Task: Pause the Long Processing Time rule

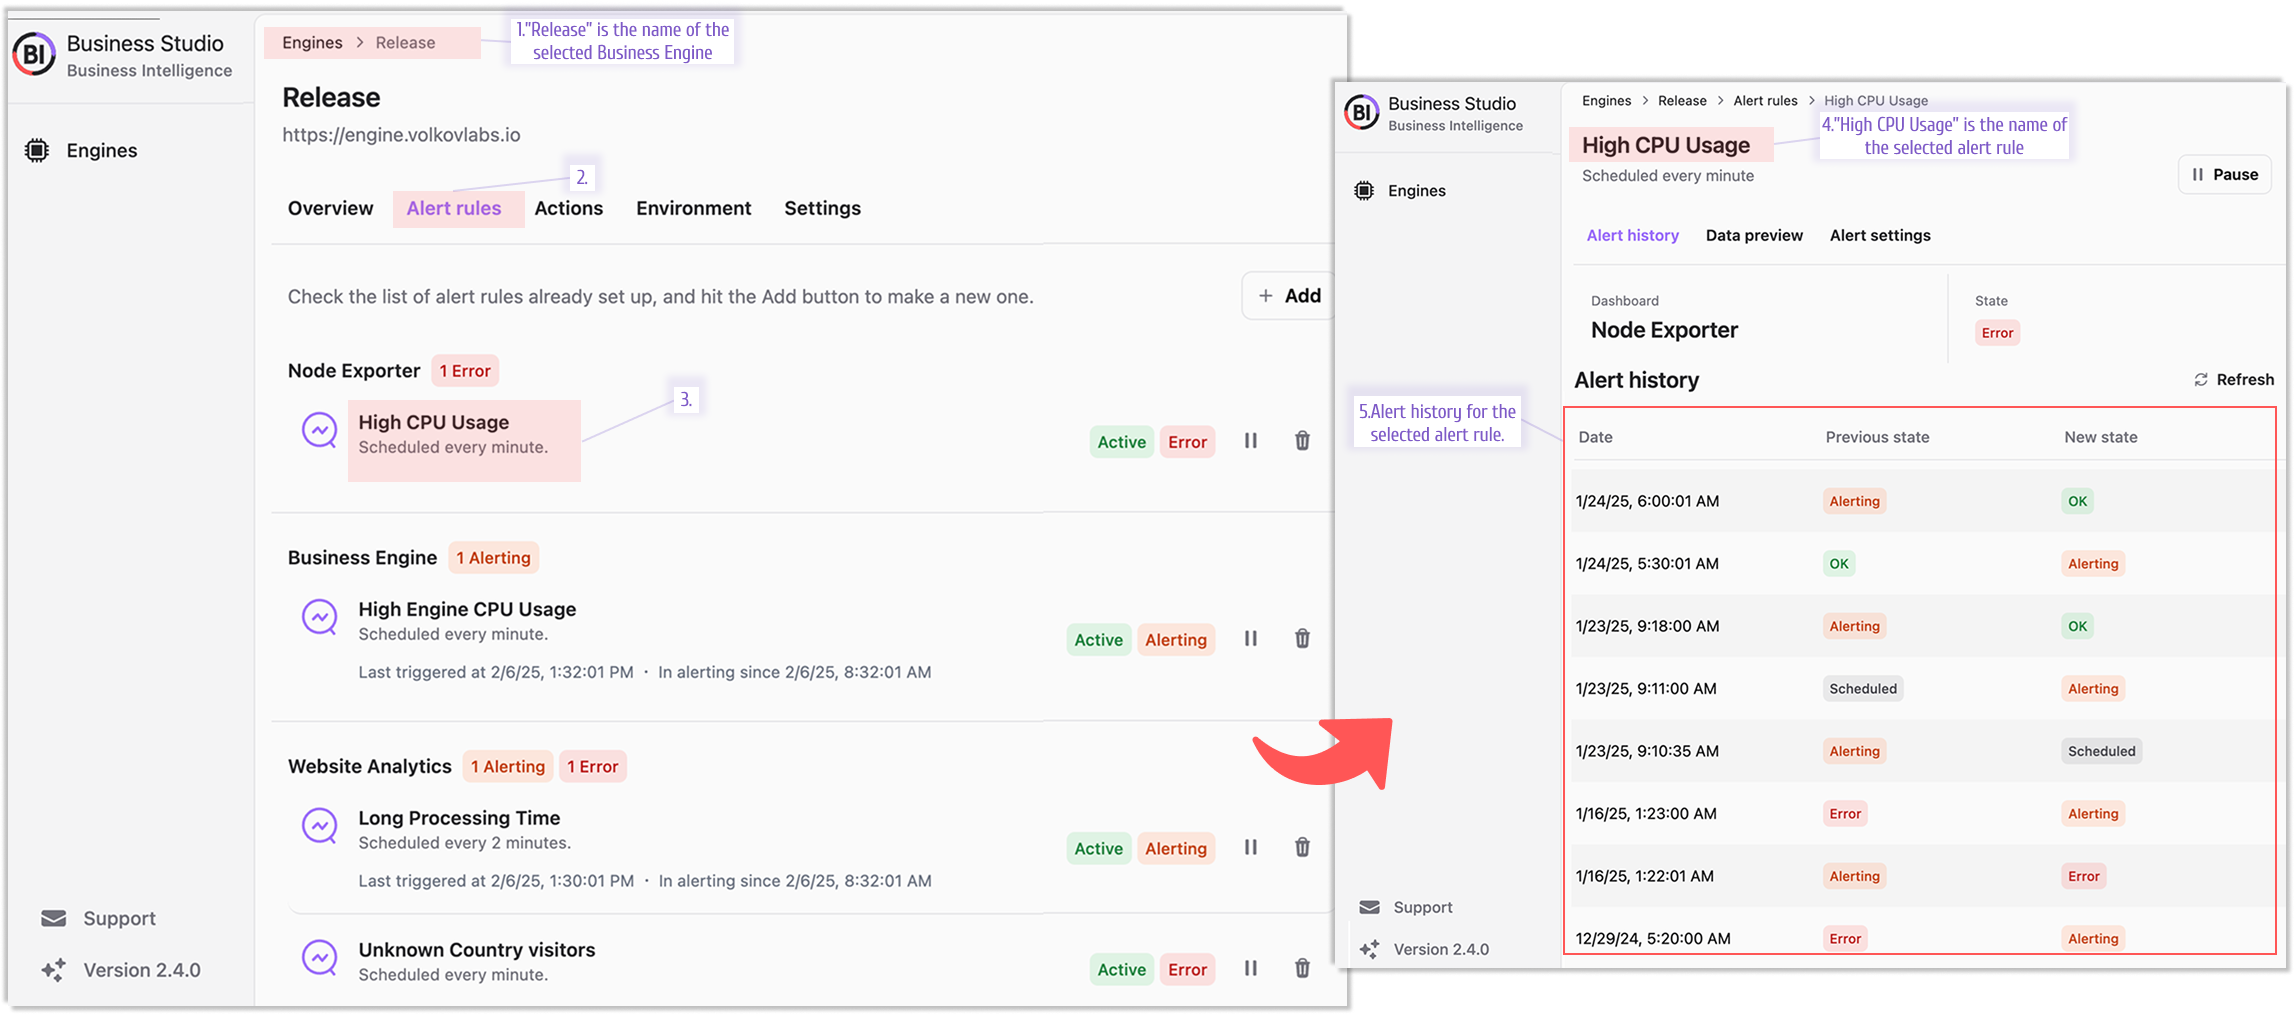Action: pos(1251,847)
